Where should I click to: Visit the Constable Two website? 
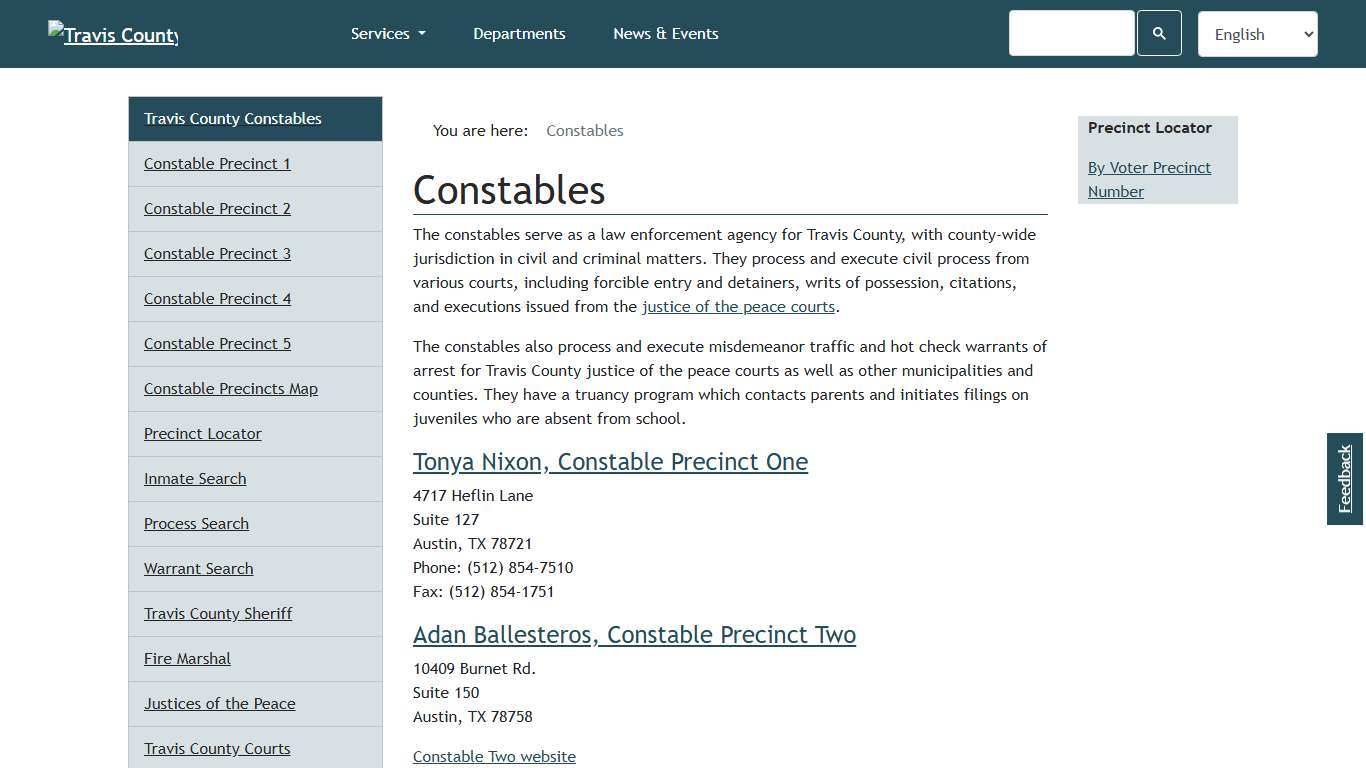(494, 756)
